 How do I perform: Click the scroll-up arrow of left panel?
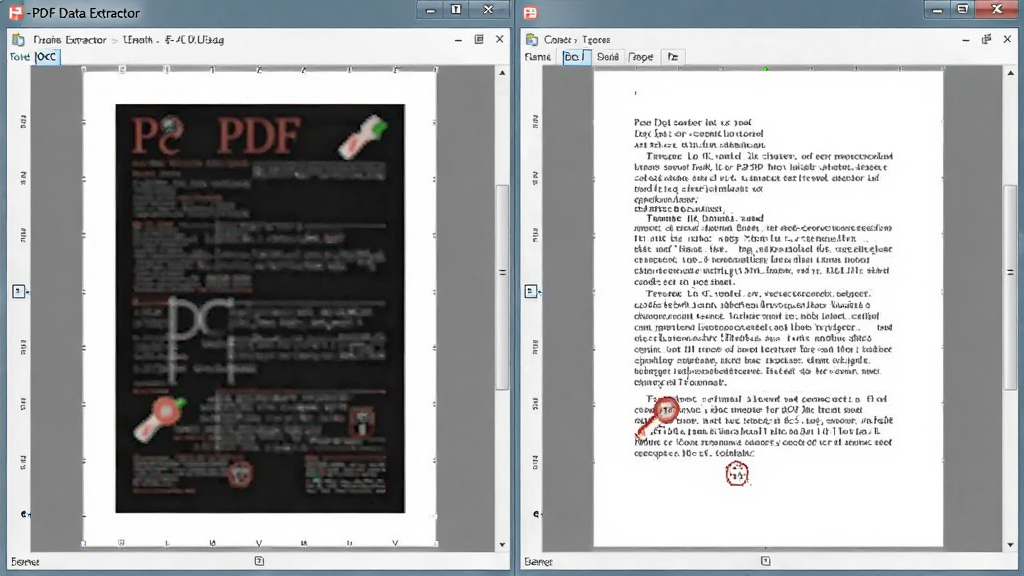pyautogui.click(x=502, y=72)
